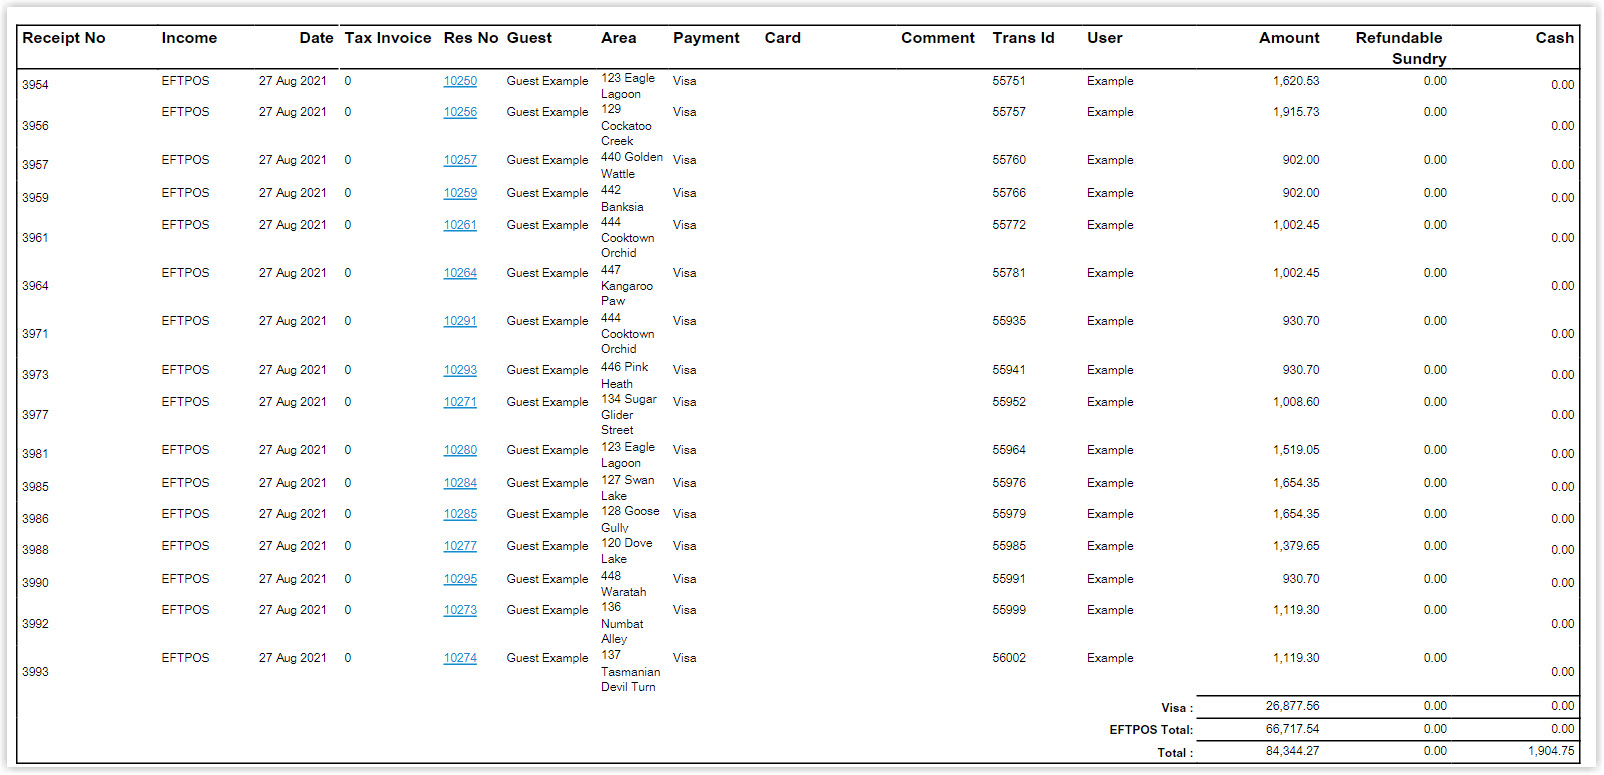1604x775 pixels.
Task: Open reservation link 10284
Action: coord(460,483)
